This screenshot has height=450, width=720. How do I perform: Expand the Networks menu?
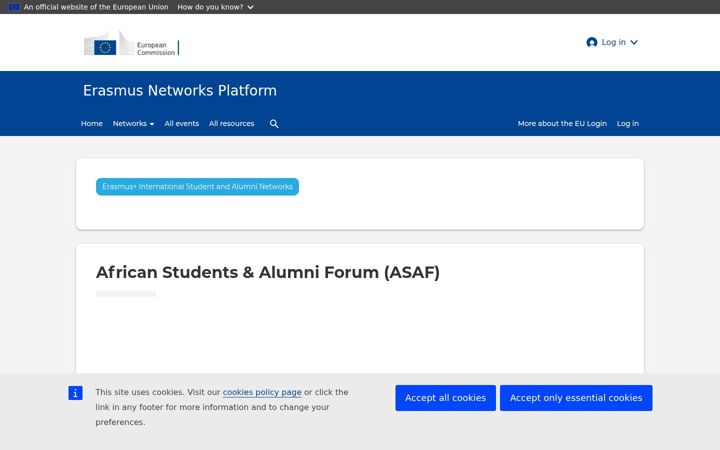133,124
